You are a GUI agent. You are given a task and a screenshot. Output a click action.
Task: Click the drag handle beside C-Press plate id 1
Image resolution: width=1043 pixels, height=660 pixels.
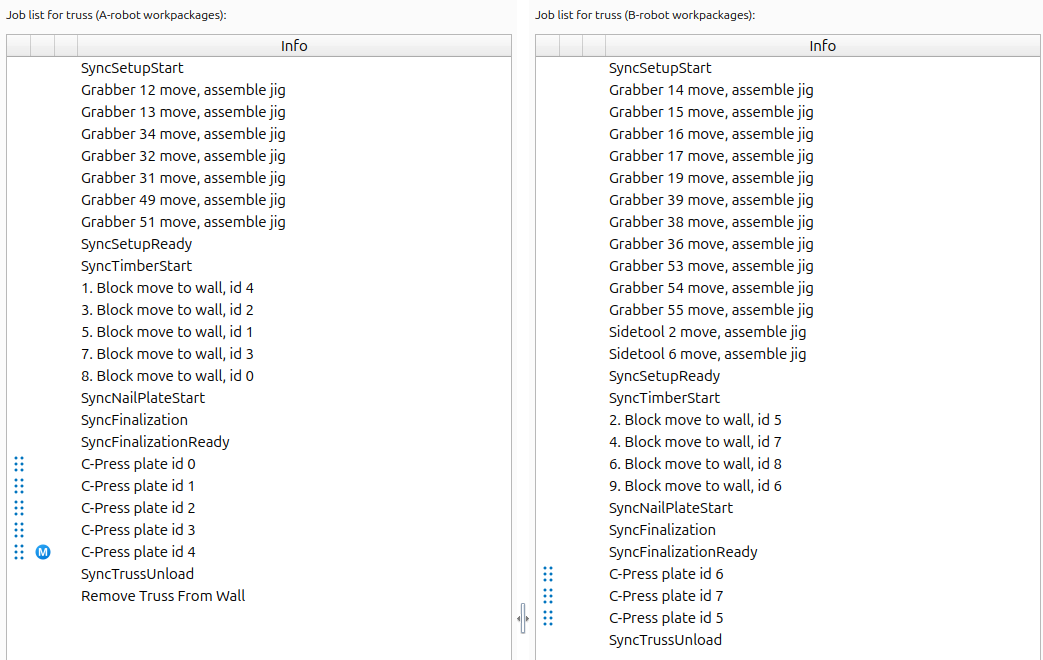[x=19, y=485]
